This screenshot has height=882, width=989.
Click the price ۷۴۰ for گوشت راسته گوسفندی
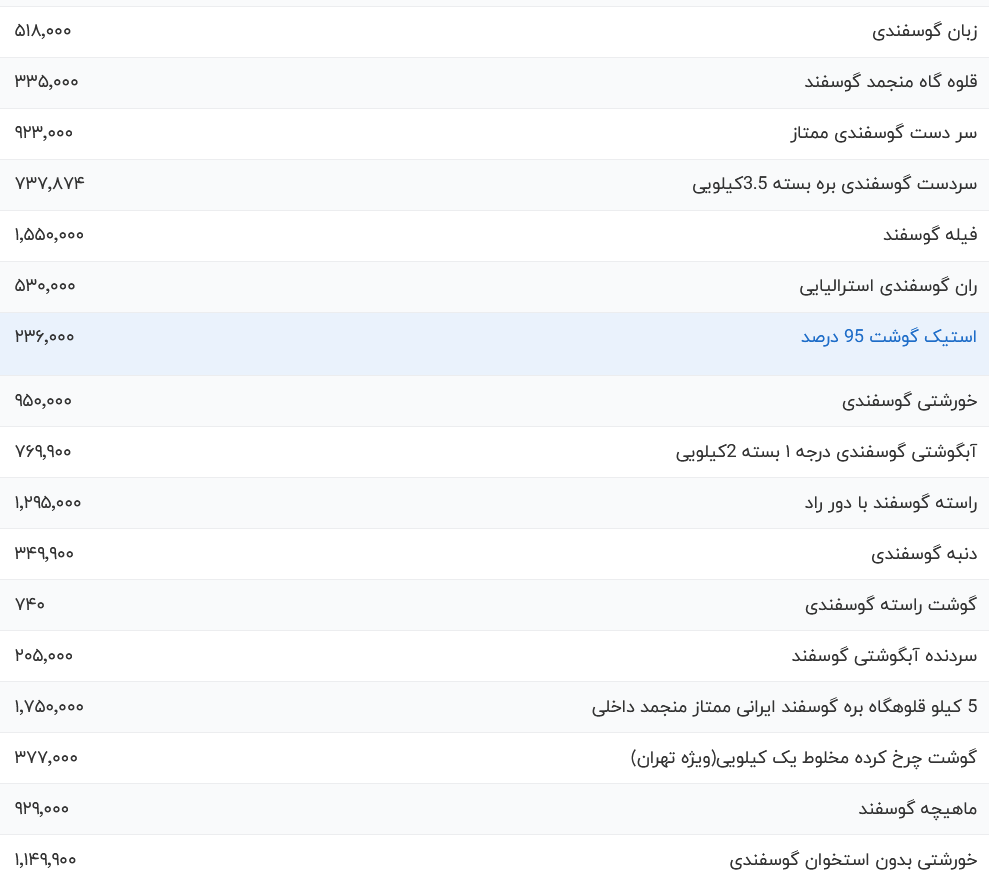pos(30,604)
